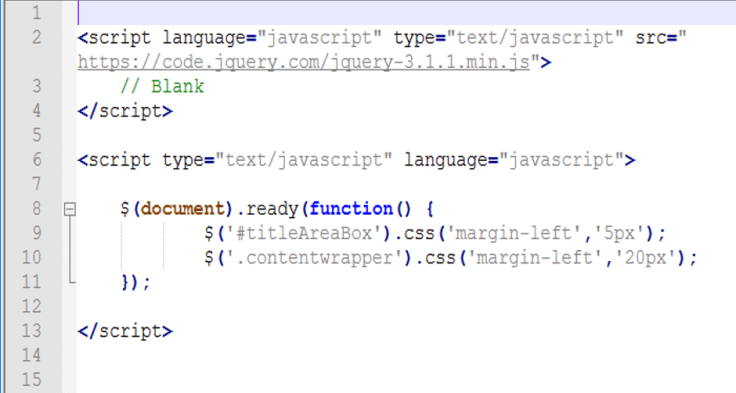The width and height of the screenshot is (736, 393).
Task: Click line number 3 in margin
Action: click(x=37, y=86)
